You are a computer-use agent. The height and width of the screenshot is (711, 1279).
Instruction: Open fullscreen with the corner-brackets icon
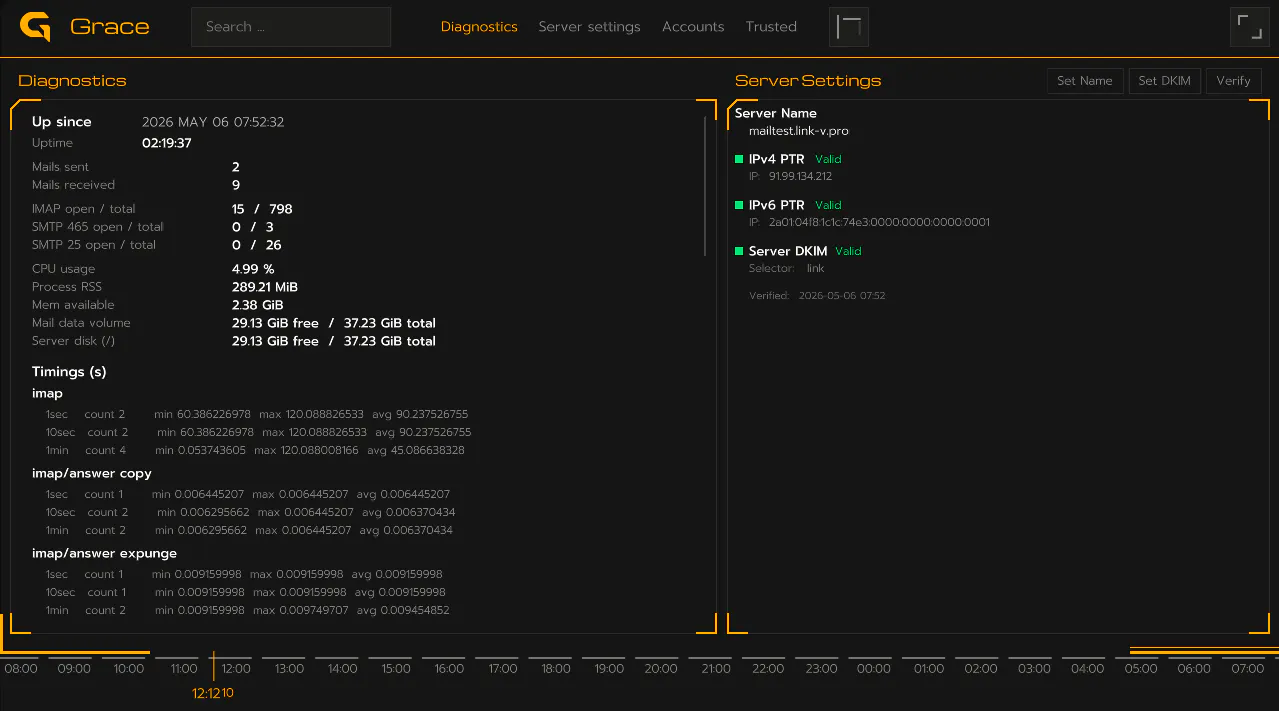point(1249,27)
